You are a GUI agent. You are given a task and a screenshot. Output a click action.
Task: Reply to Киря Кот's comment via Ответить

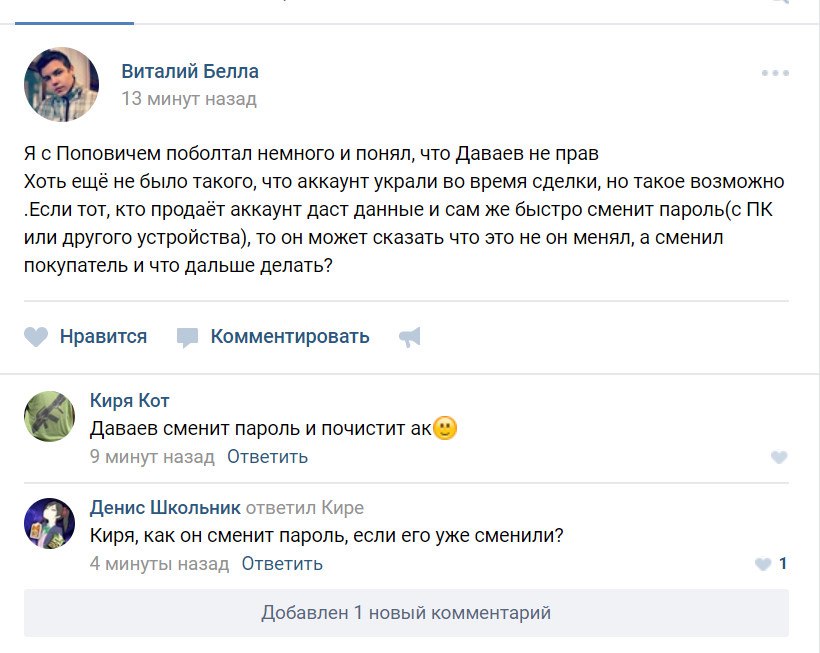click(267, 457)
